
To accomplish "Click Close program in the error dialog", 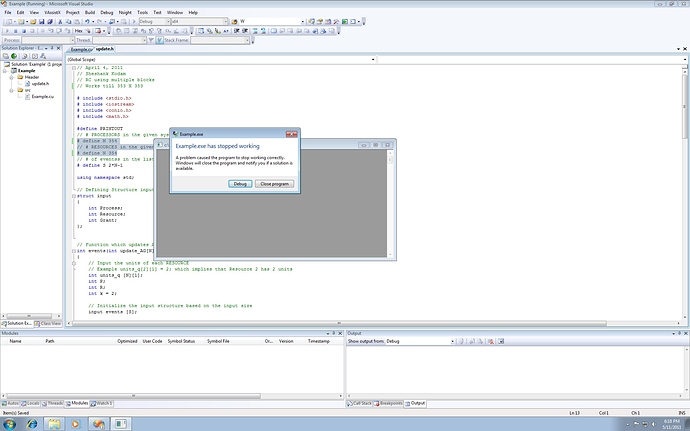I will click(273, 184).
